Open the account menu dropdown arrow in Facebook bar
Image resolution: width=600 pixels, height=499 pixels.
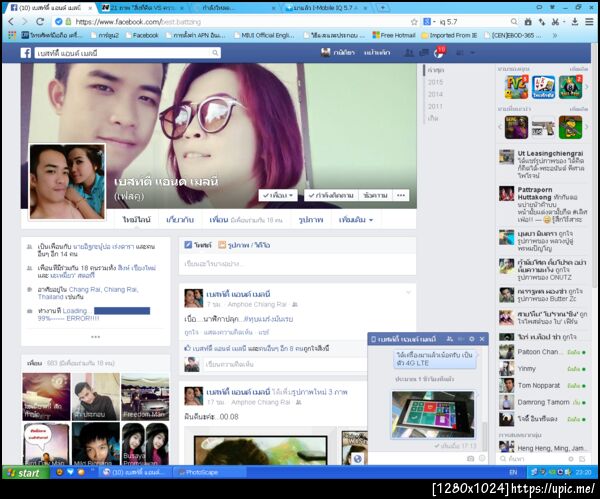[473, 53]
